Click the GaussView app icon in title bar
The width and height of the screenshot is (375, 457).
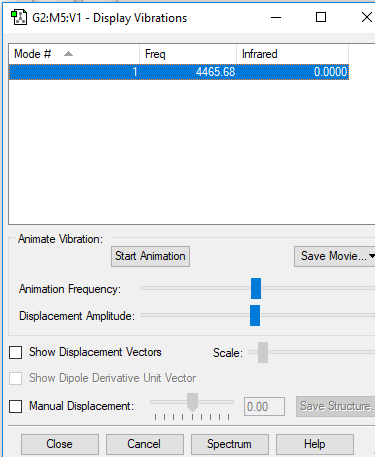click(x=19, y=18)
